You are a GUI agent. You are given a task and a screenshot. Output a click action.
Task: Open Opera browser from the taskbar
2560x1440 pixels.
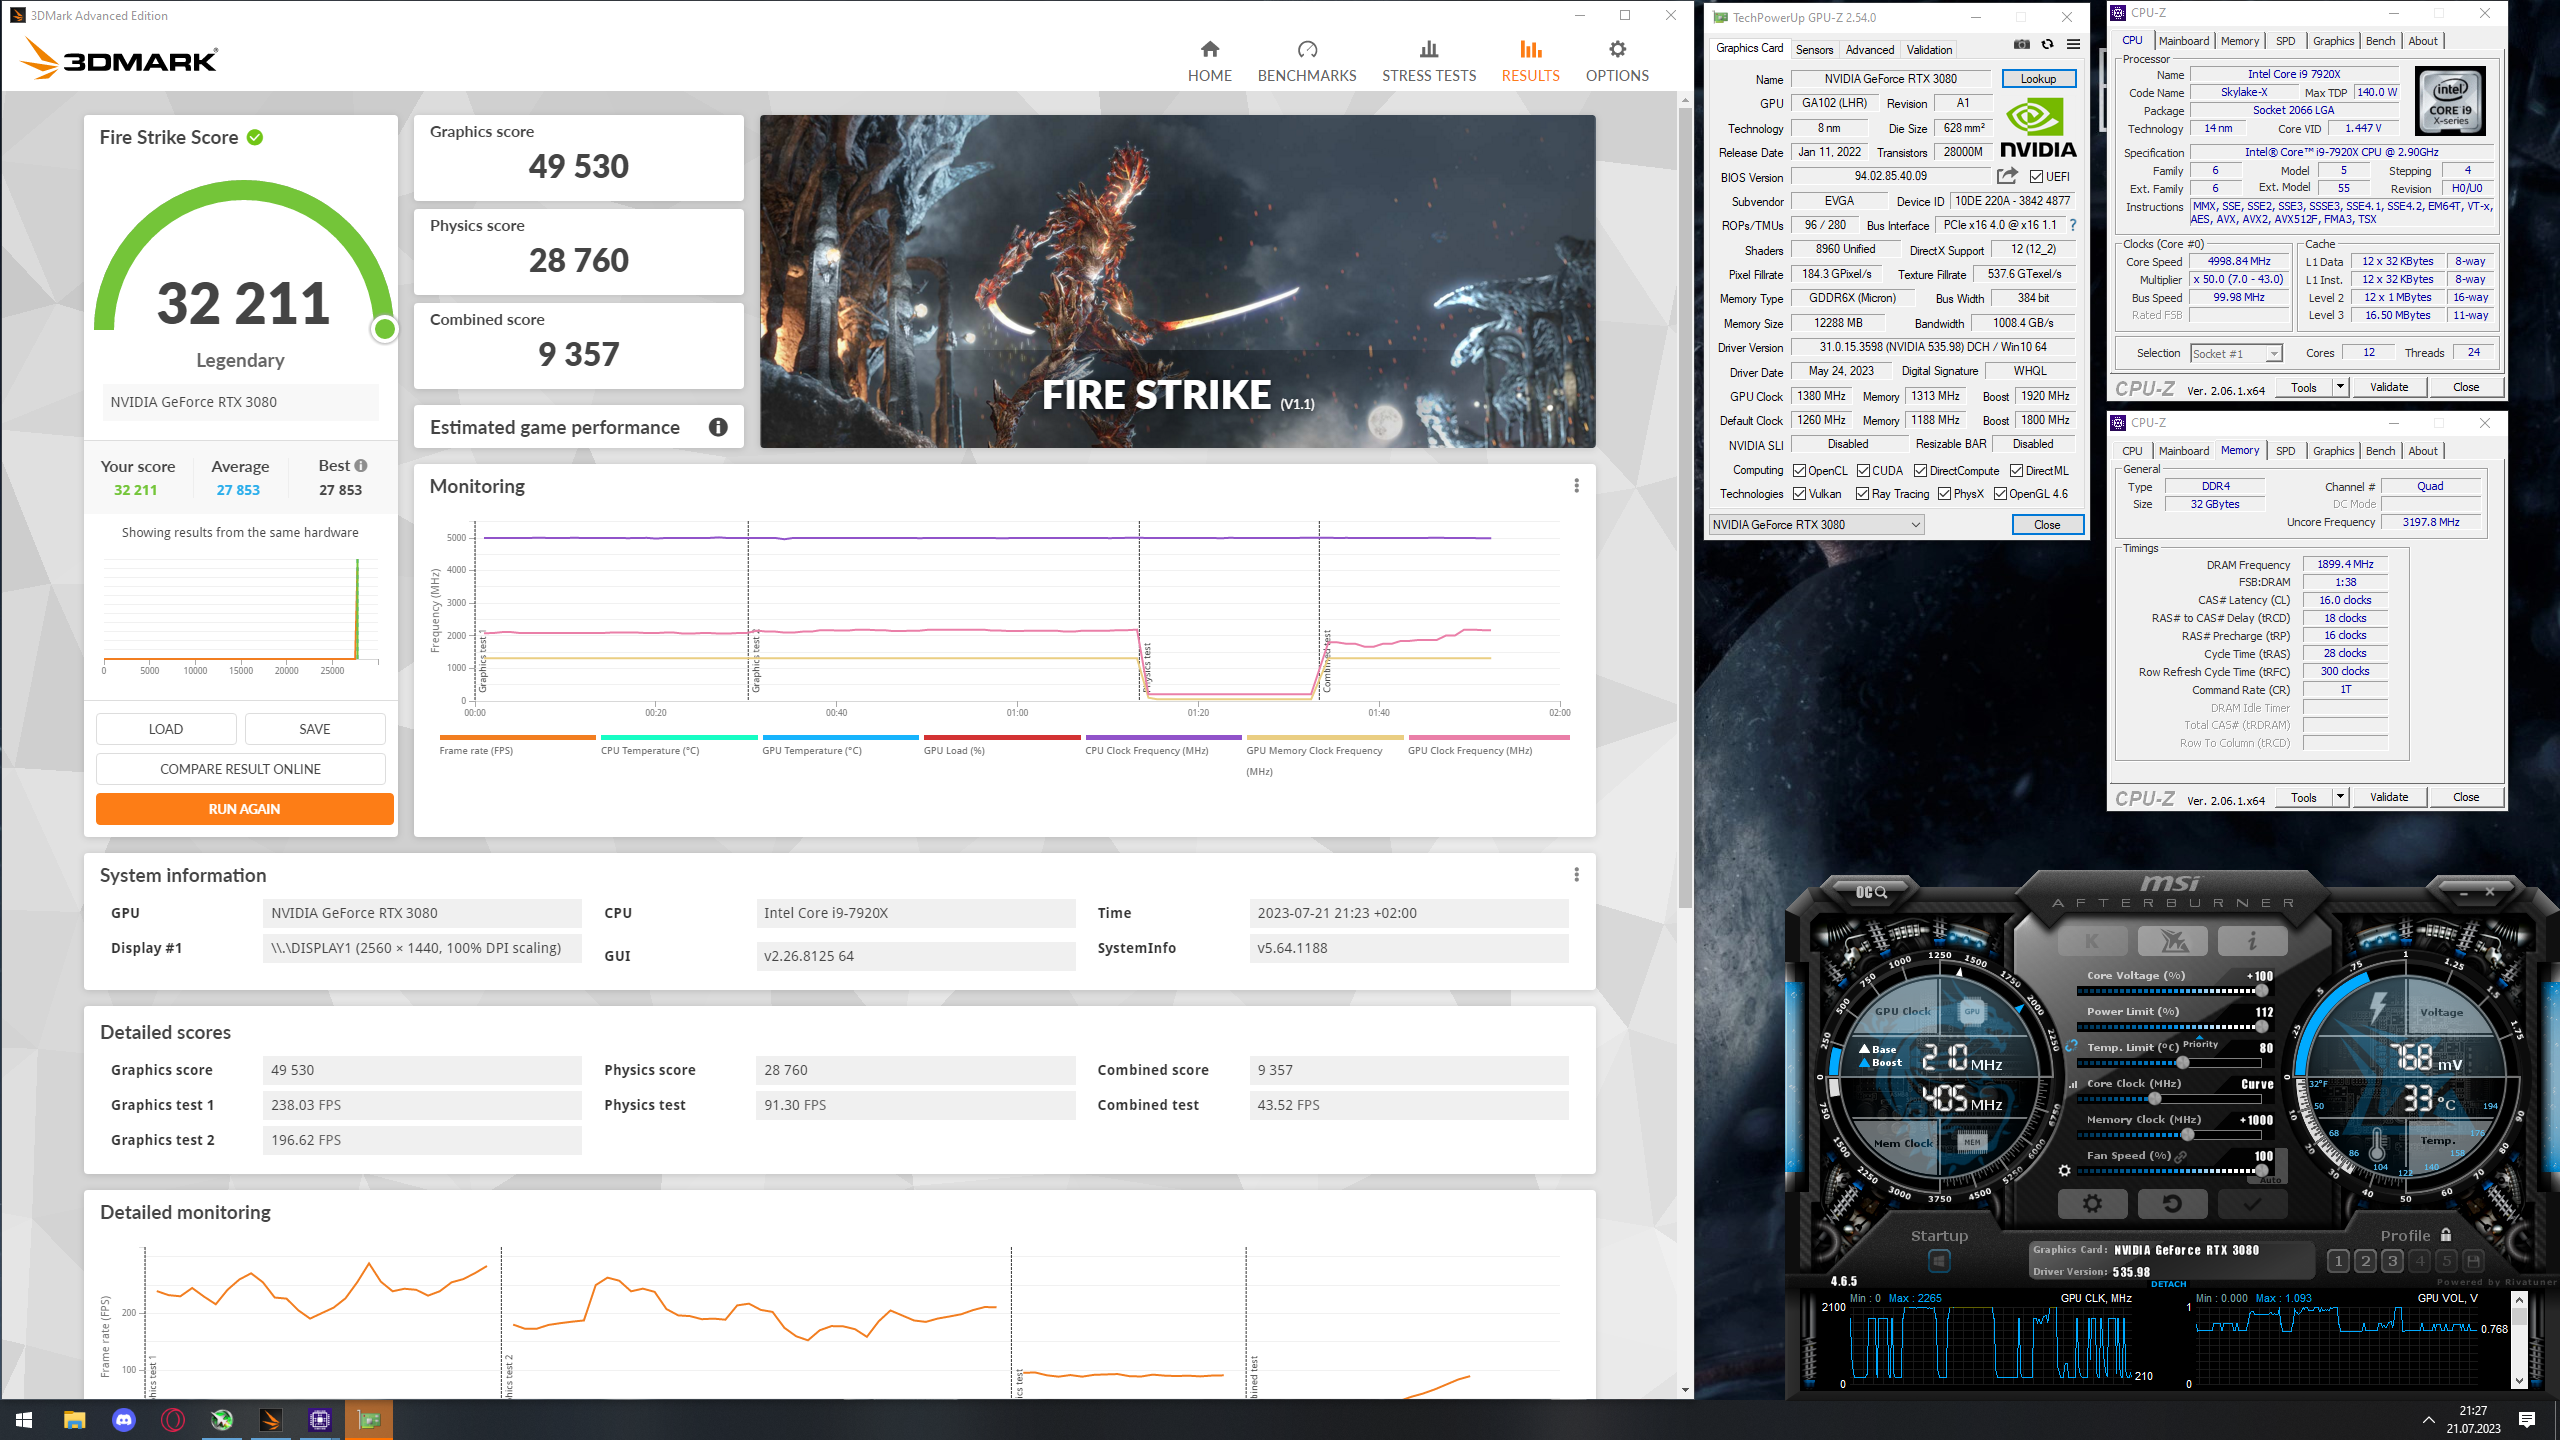(172, 1419)
